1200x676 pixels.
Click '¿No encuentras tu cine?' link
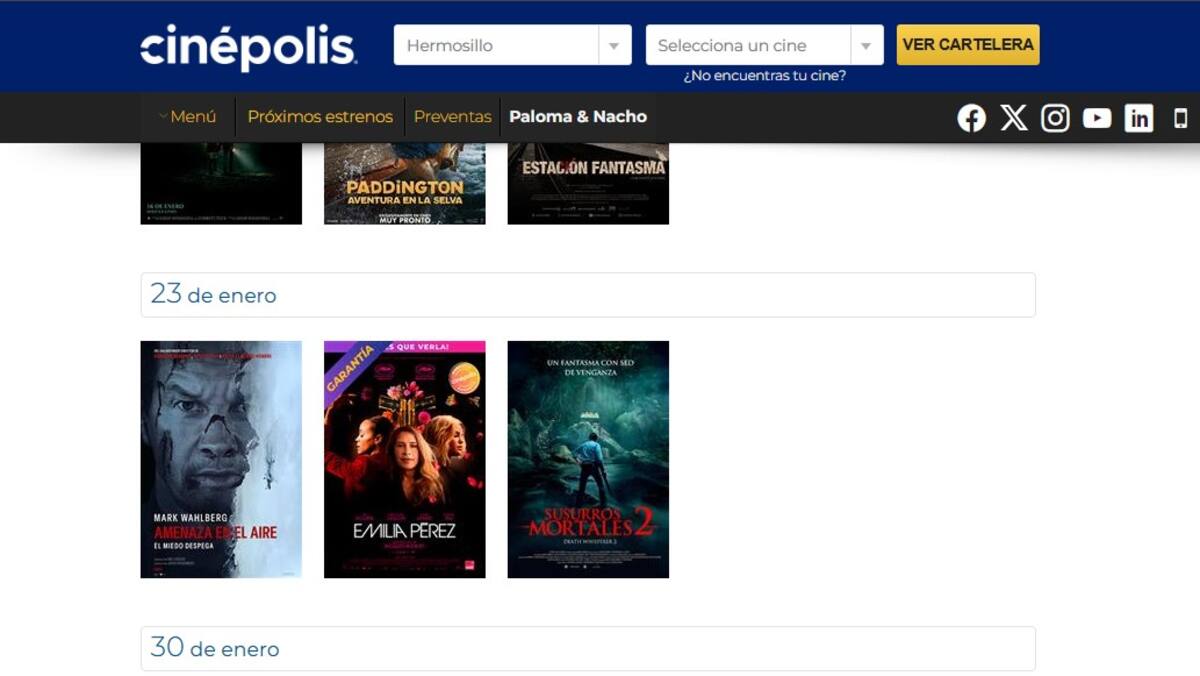pos(764,76)
